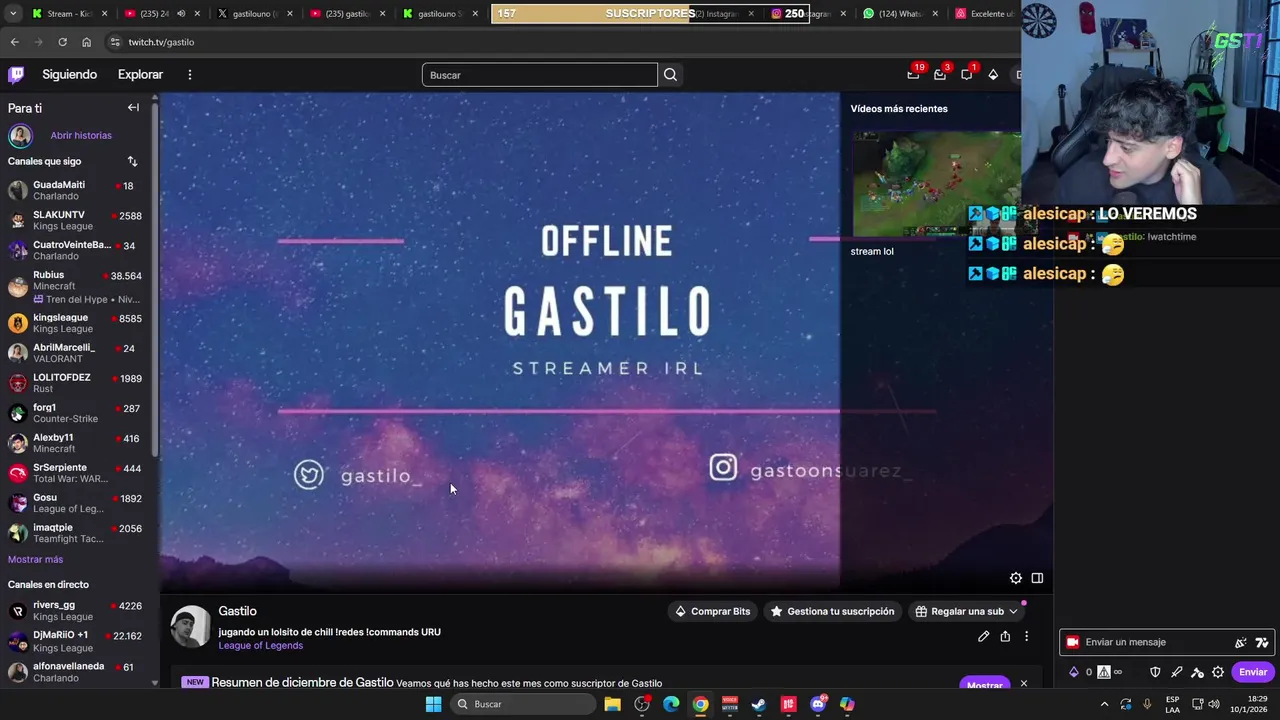Click the 7TV icon in chat box
This screenshot has height=720, width=1280.
tap(1262, 642)
